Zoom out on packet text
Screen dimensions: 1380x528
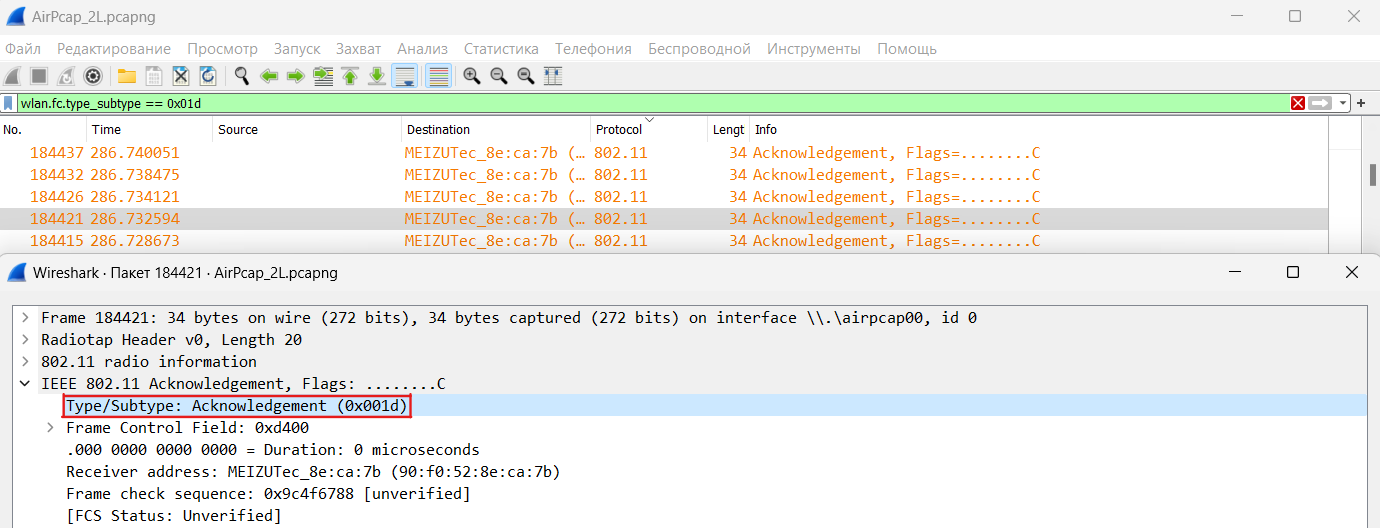coord(498,76)
